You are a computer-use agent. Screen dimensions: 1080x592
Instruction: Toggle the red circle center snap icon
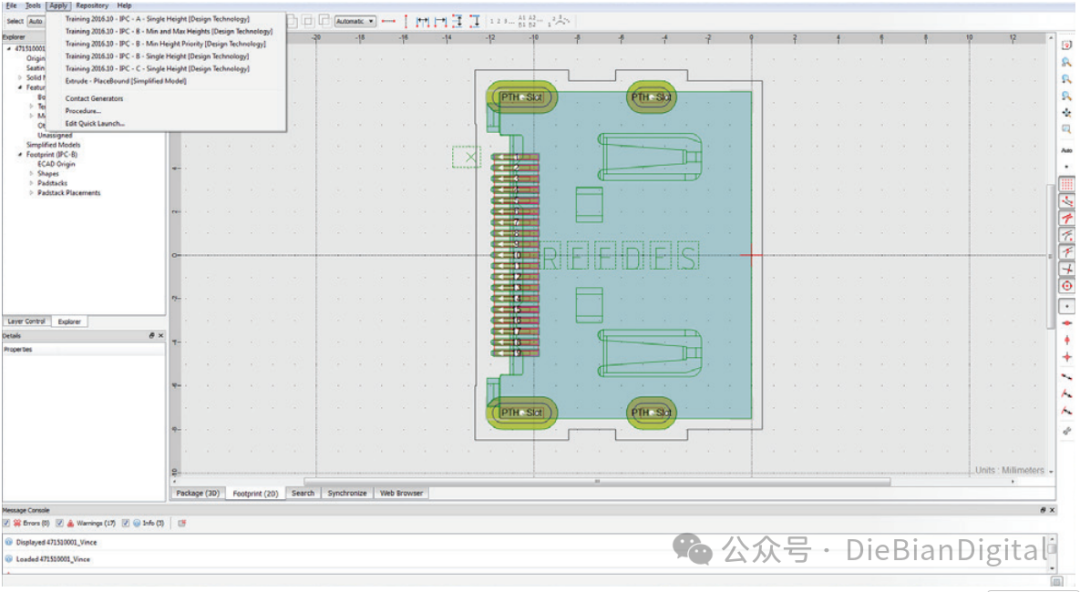(x=1066, y=285)
